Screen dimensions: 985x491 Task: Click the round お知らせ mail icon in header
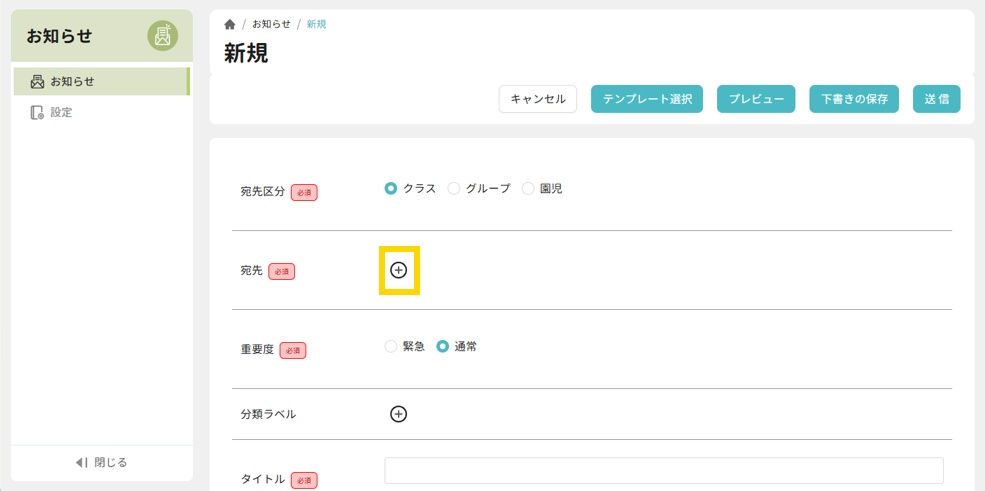point(163,36)
